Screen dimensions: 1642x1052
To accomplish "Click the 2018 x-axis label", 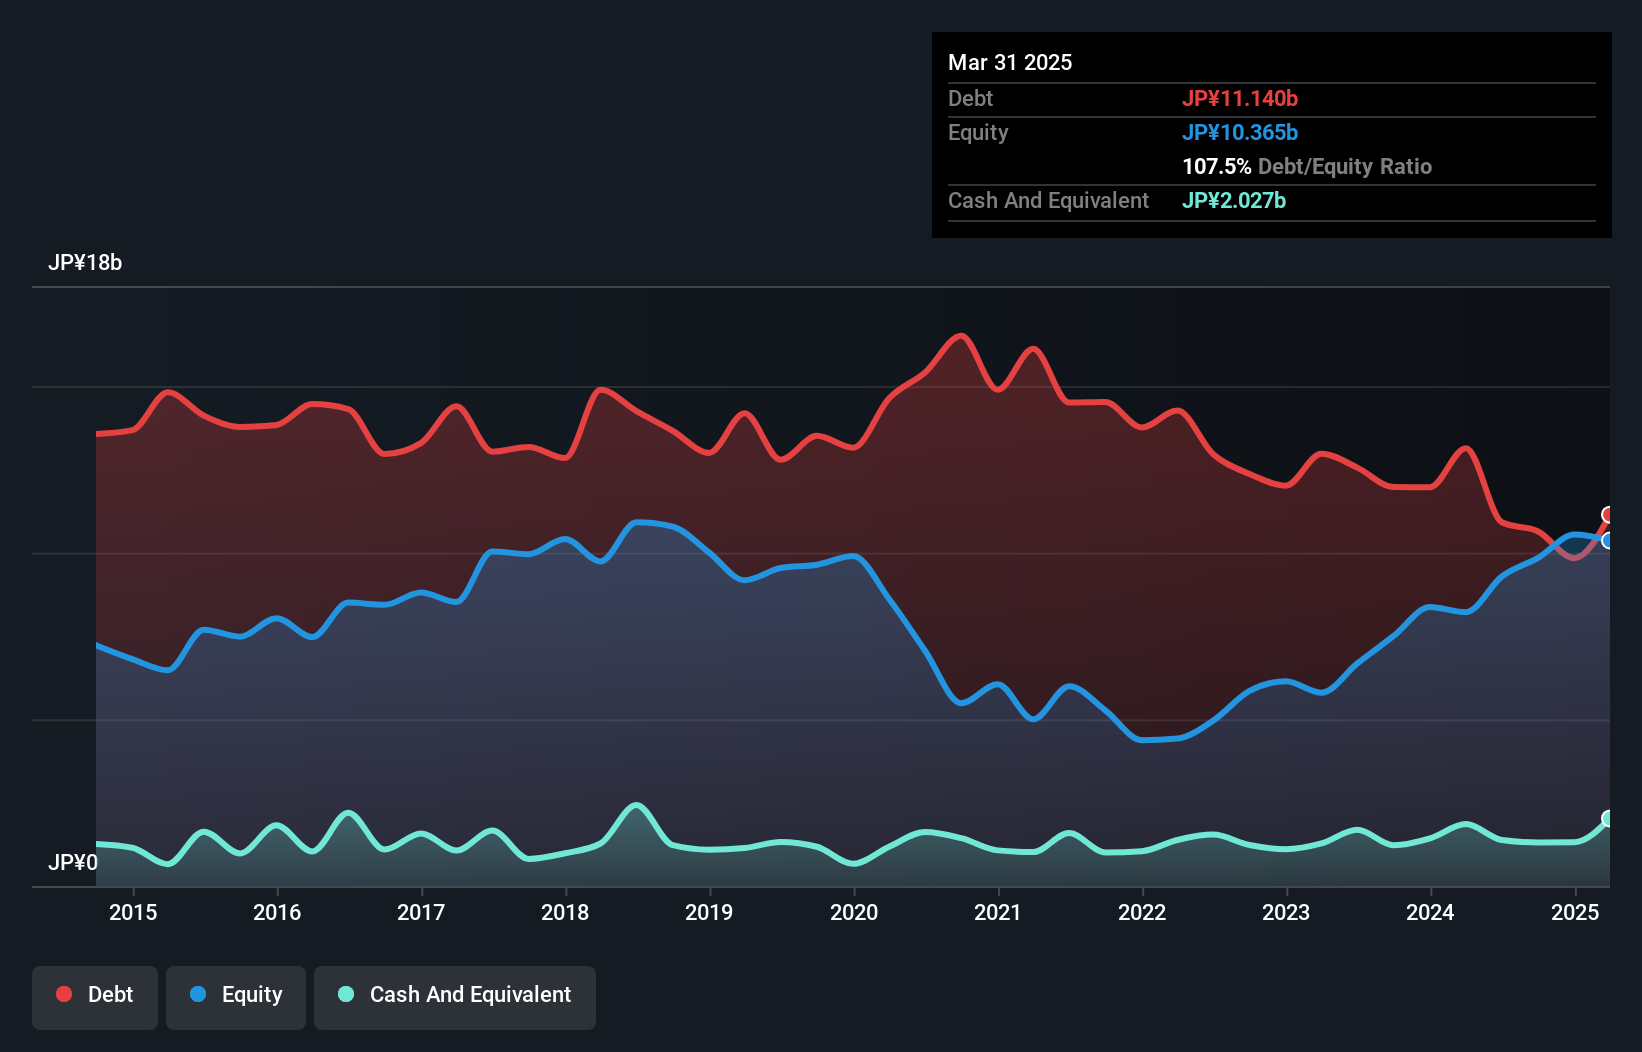I will (x=565, y=912).
